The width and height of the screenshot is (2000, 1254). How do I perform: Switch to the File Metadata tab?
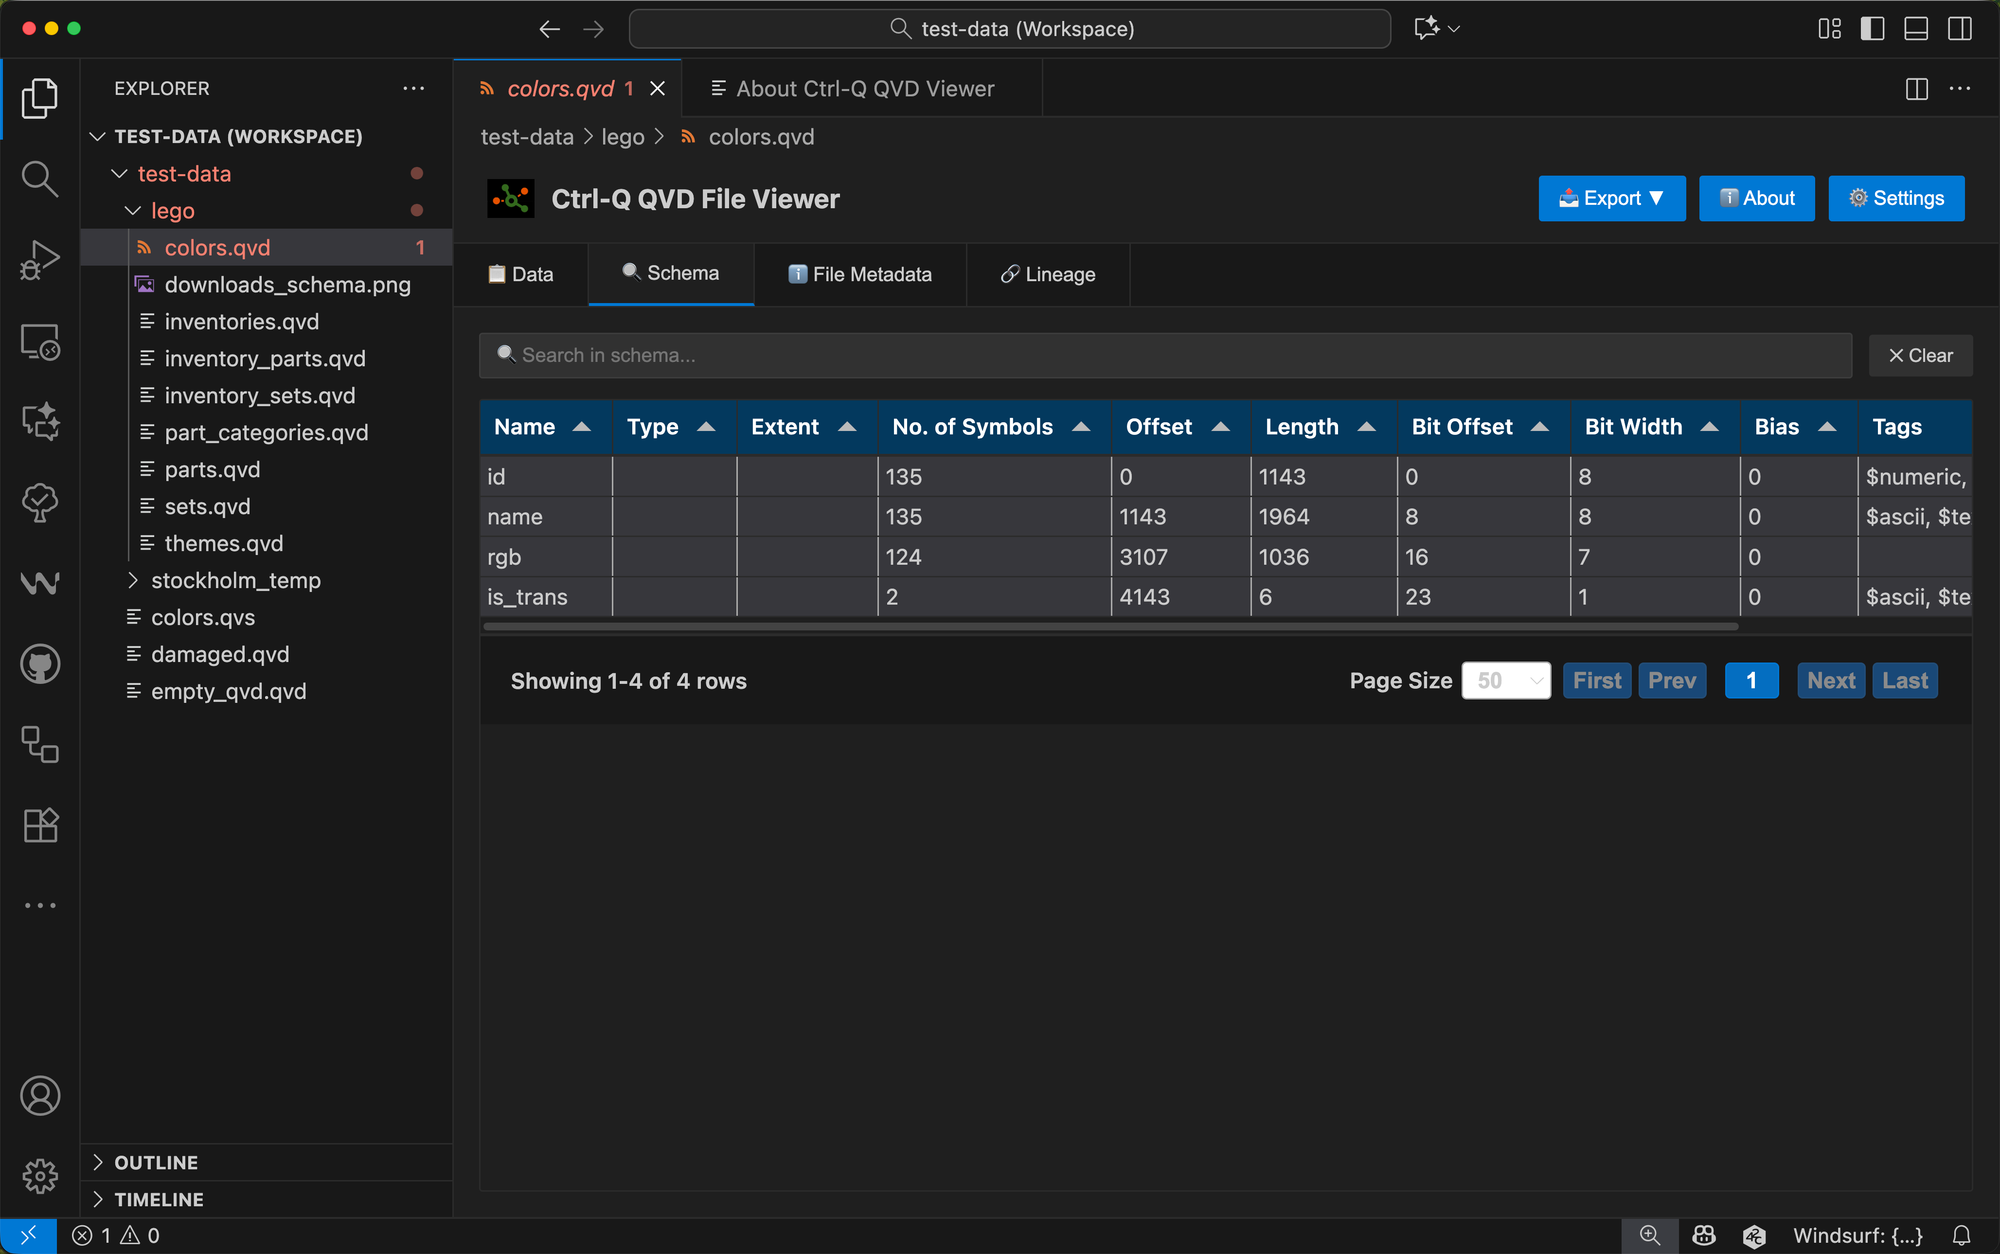[x=860, y=274]
